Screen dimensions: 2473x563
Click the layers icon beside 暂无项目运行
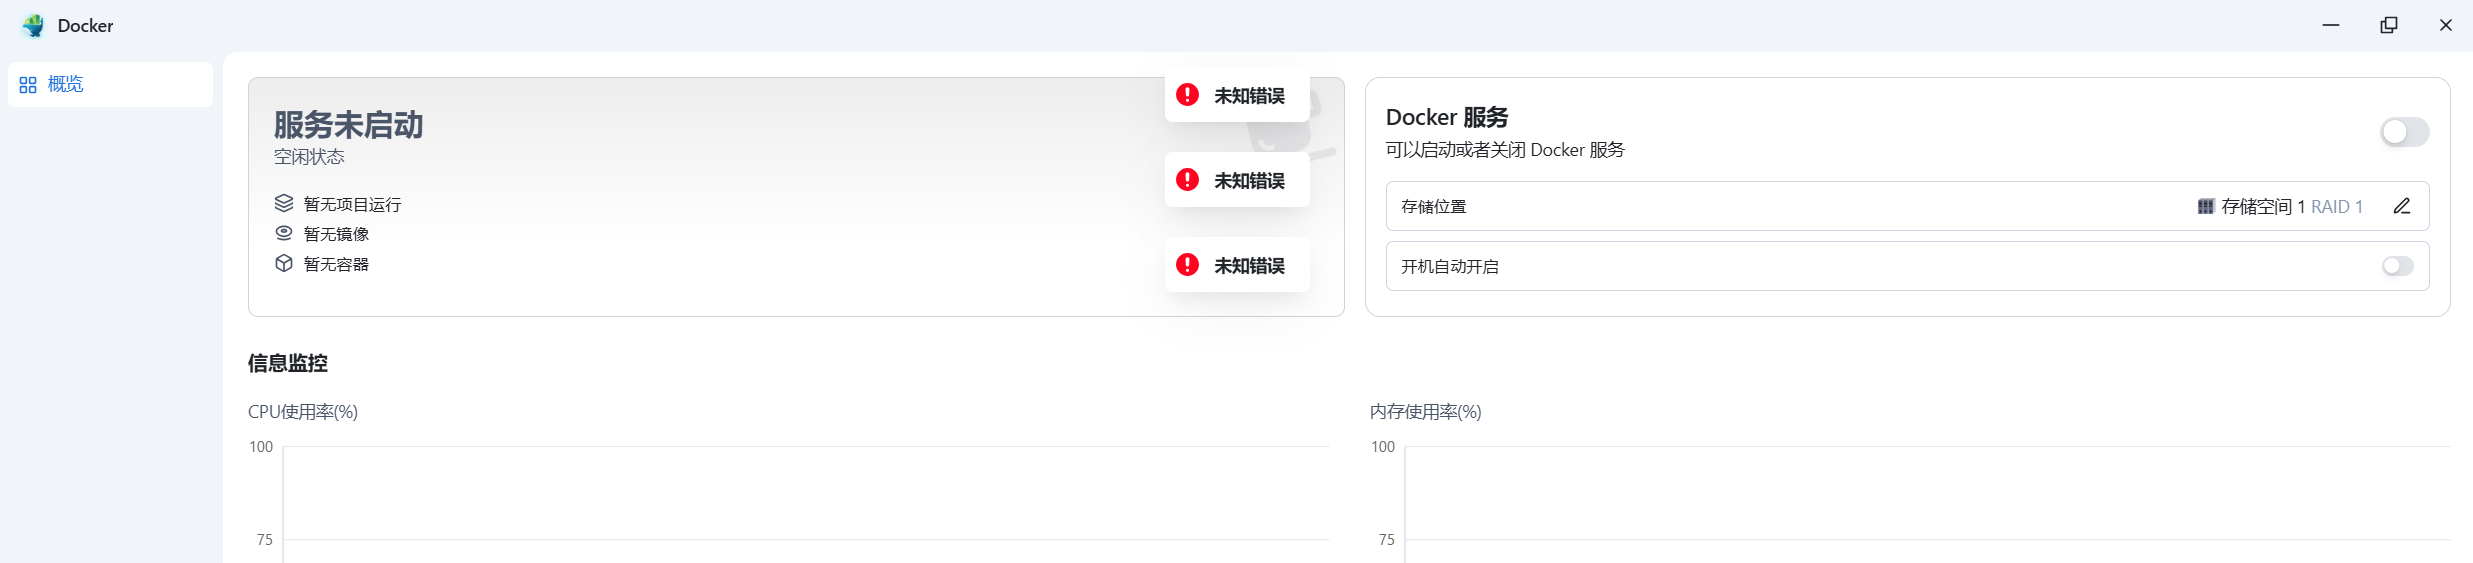[284, 204]
